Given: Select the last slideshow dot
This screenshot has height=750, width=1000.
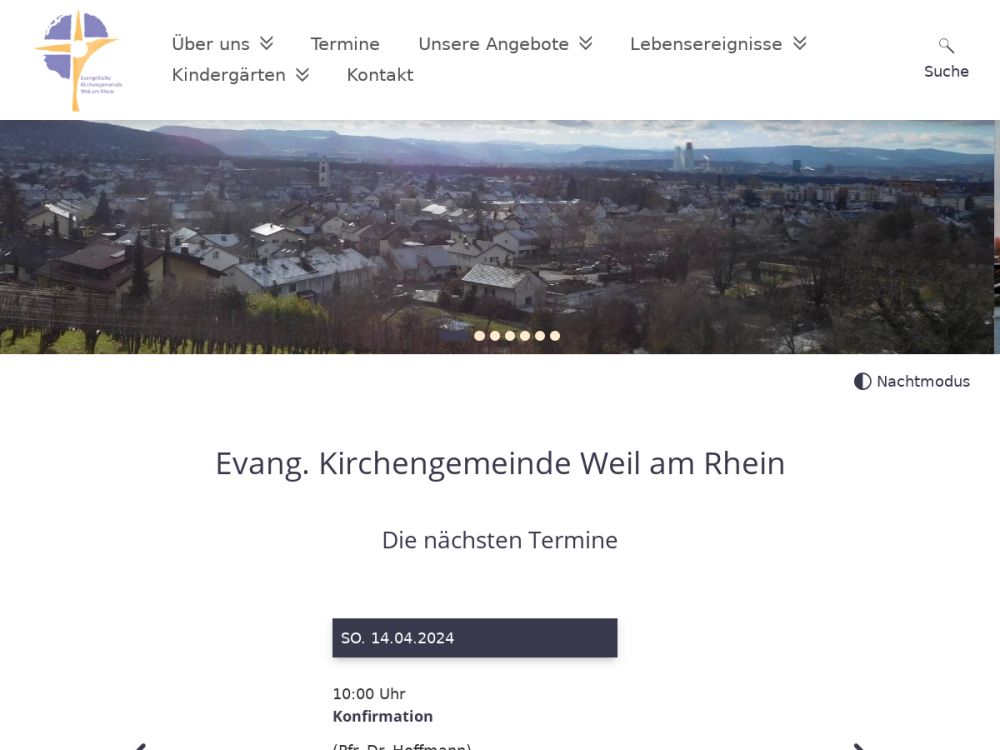Looking at the screenshot, I should pyautogui.click(x=555, y=336).
